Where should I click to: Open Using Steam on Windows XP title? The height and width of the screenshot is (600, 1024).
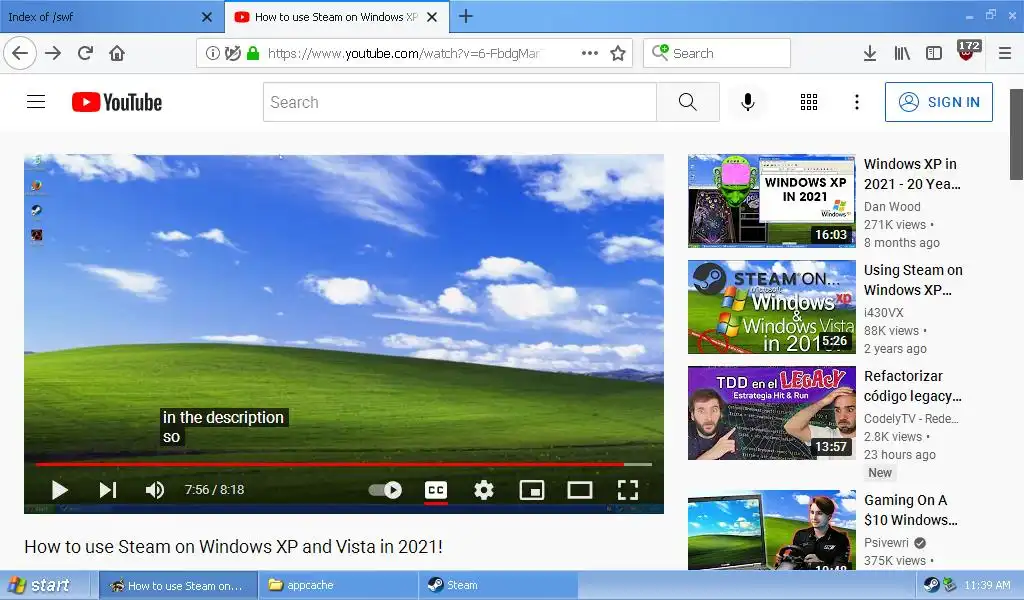(x=913, y=279)
